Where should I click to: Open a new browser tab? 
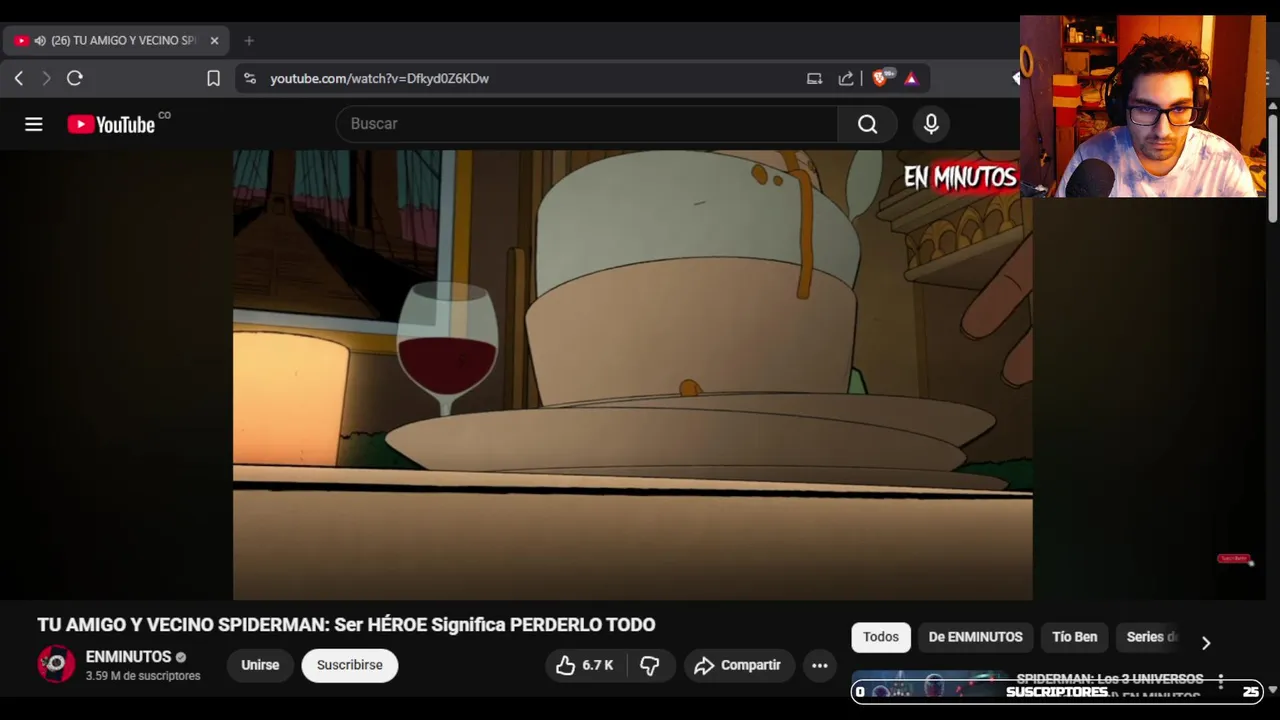[x=249, y=41]
